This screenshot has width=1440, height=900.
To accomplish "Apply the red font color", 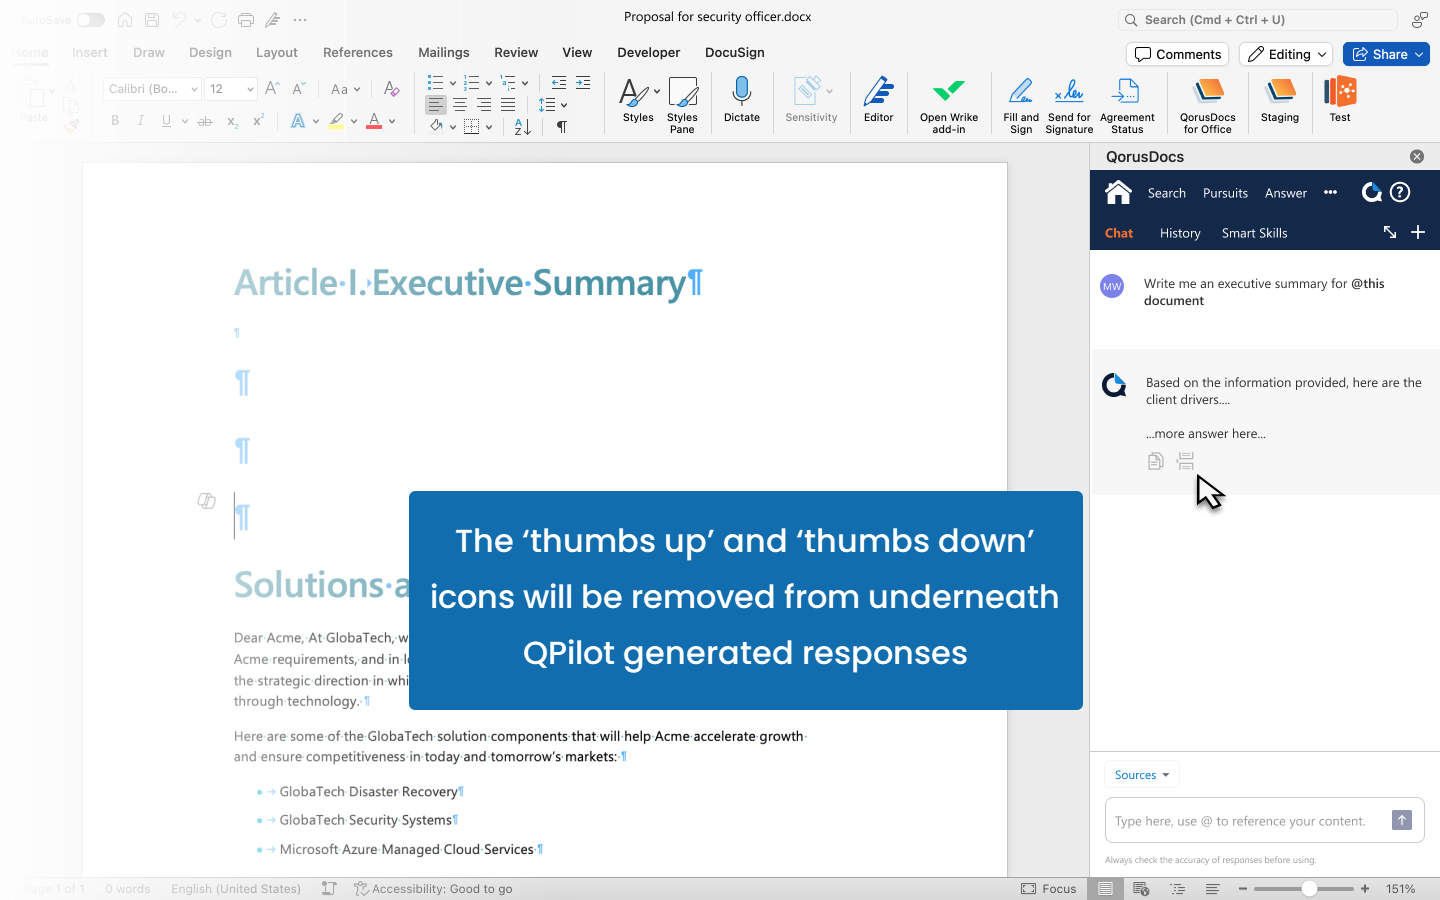I will 374,121.
